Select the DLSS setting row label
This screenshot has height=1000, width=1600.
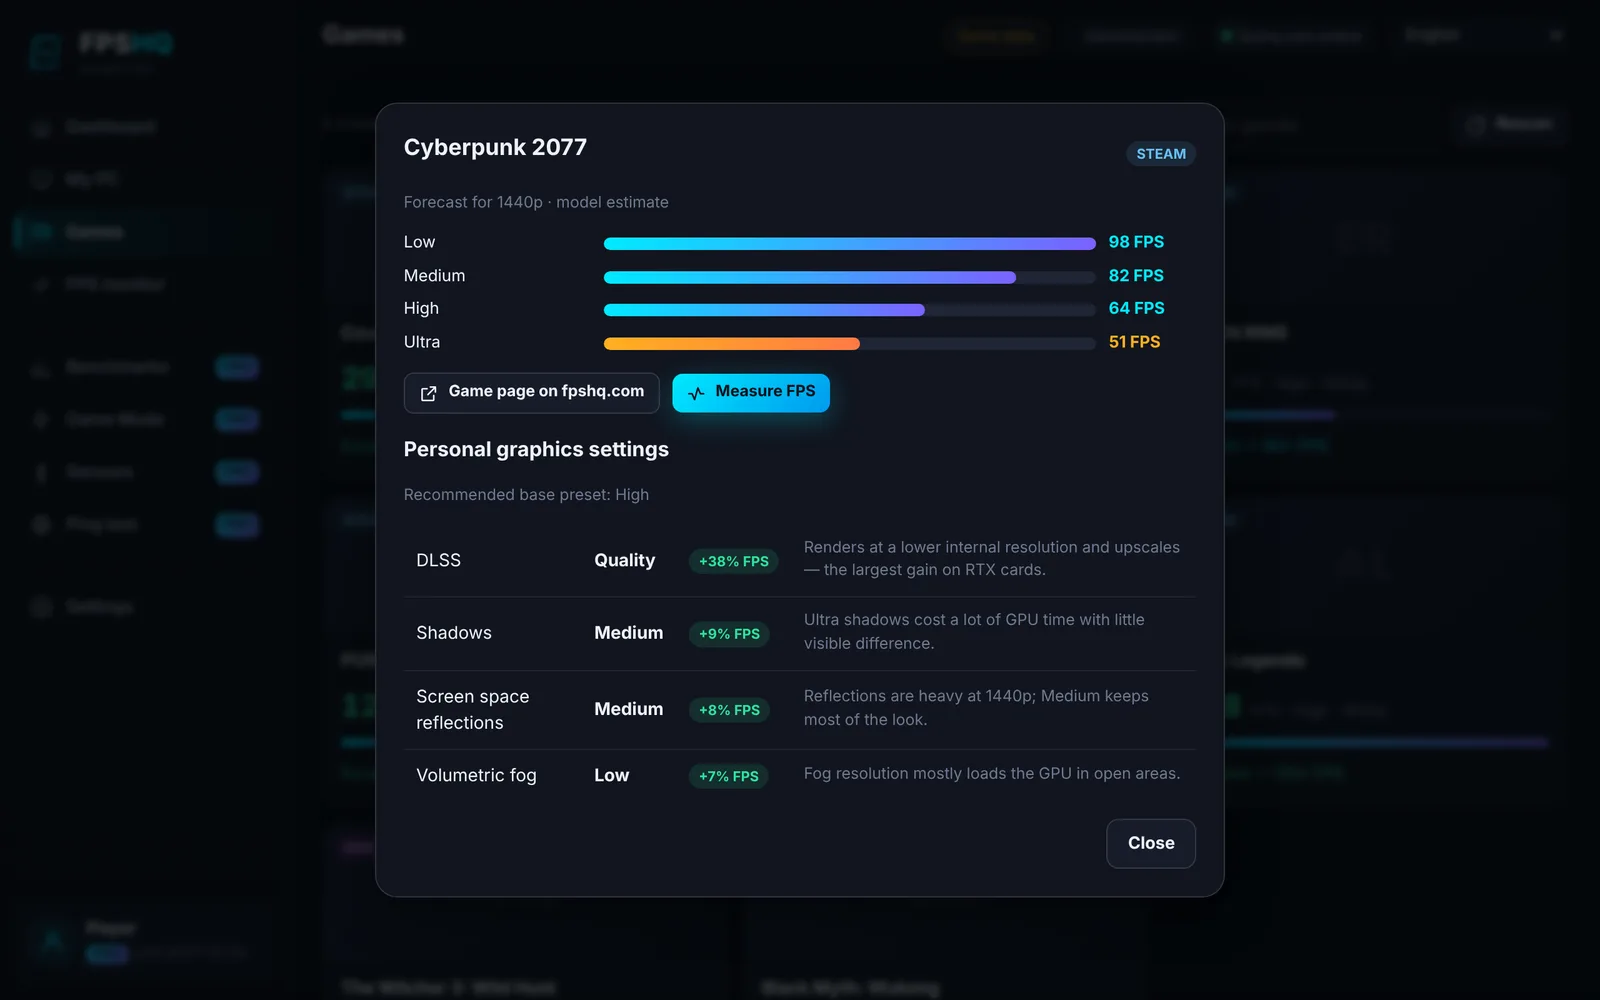point(438,560)
